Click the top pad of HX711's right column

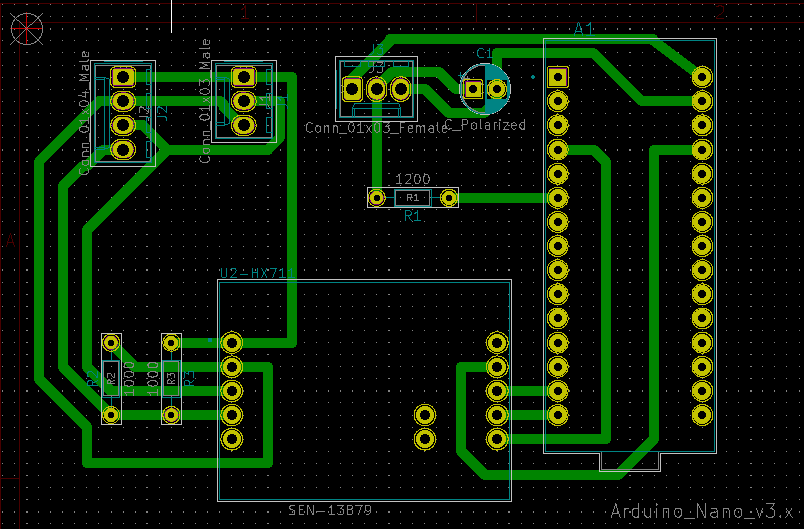point(497,342)
